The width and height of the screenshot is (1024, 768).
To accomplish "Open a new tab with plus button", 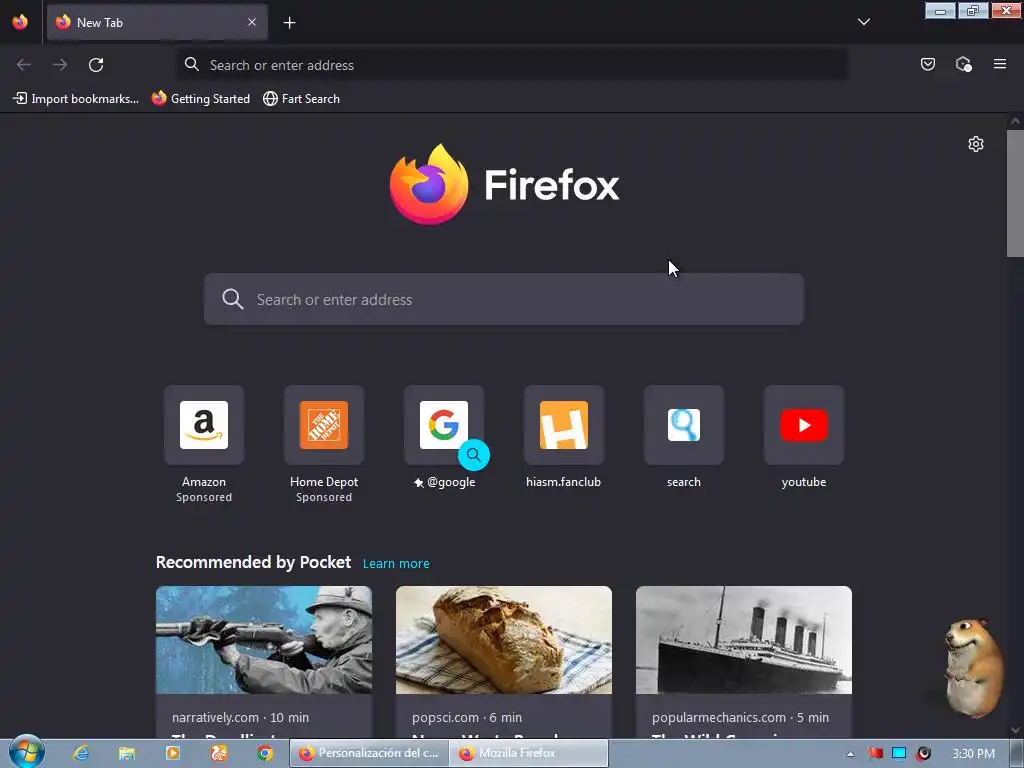I will pos(289,23).
